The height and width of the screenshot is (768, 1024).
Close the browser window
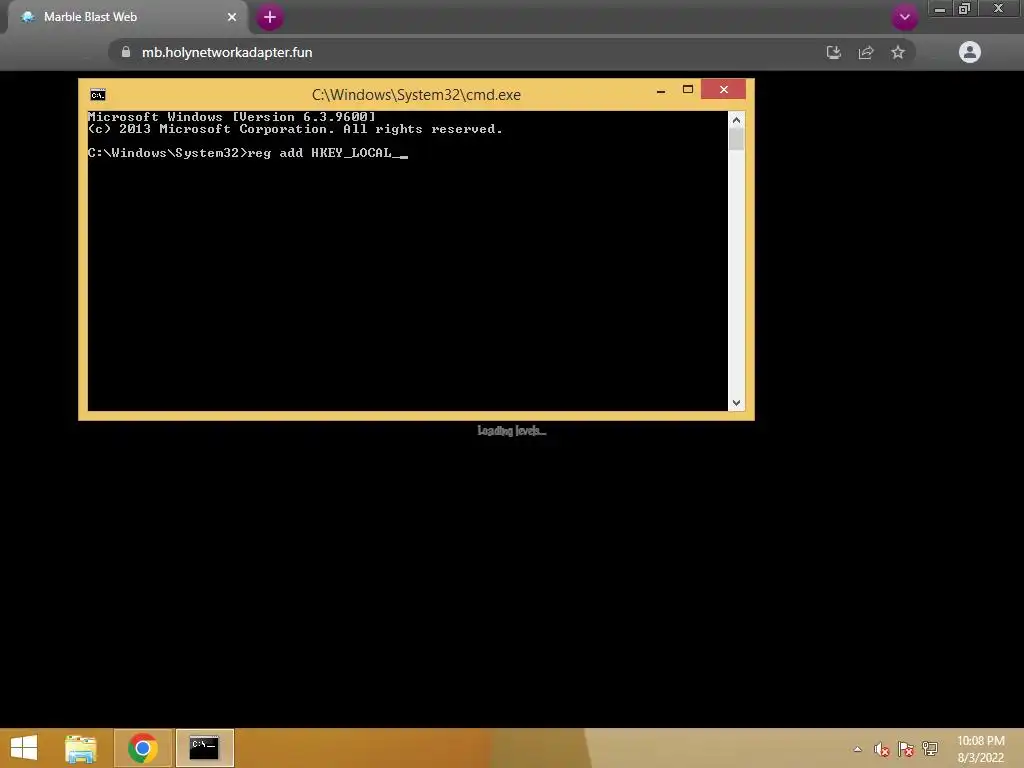click(x=999, y=8)
